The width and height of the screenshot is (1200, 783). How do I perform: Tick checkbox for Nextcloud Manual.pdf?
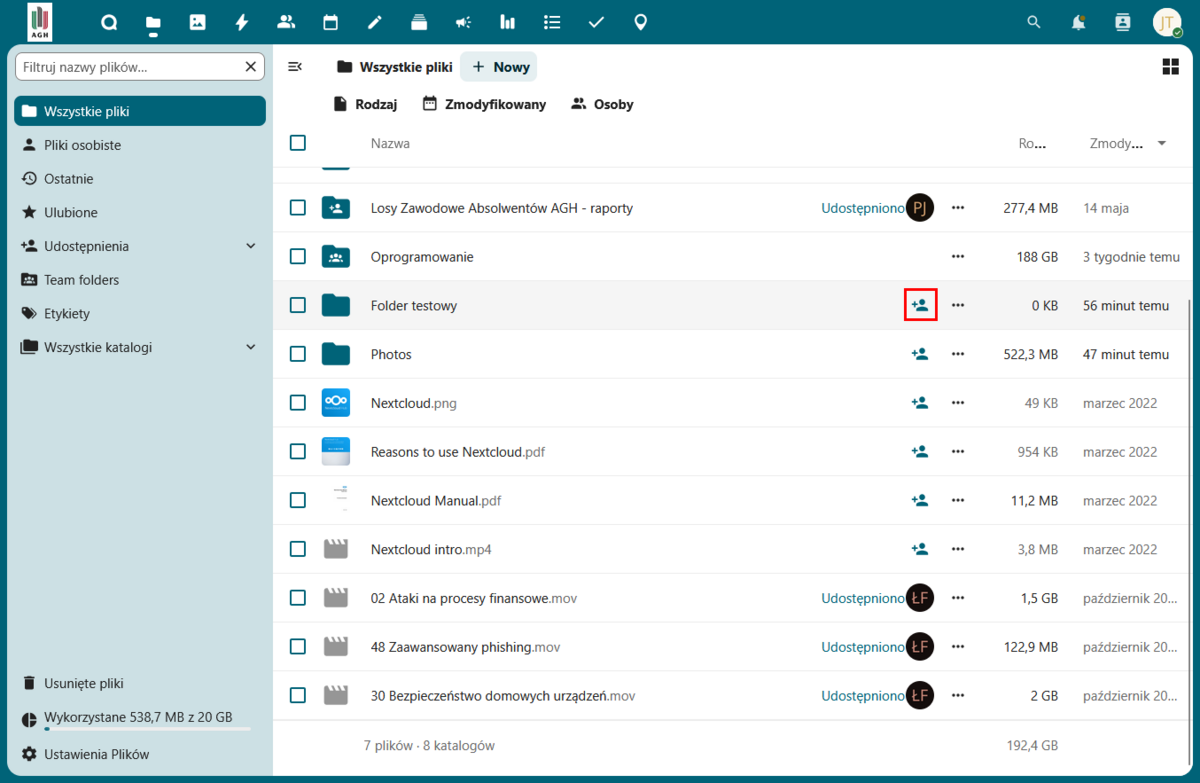tap(298, 500)
